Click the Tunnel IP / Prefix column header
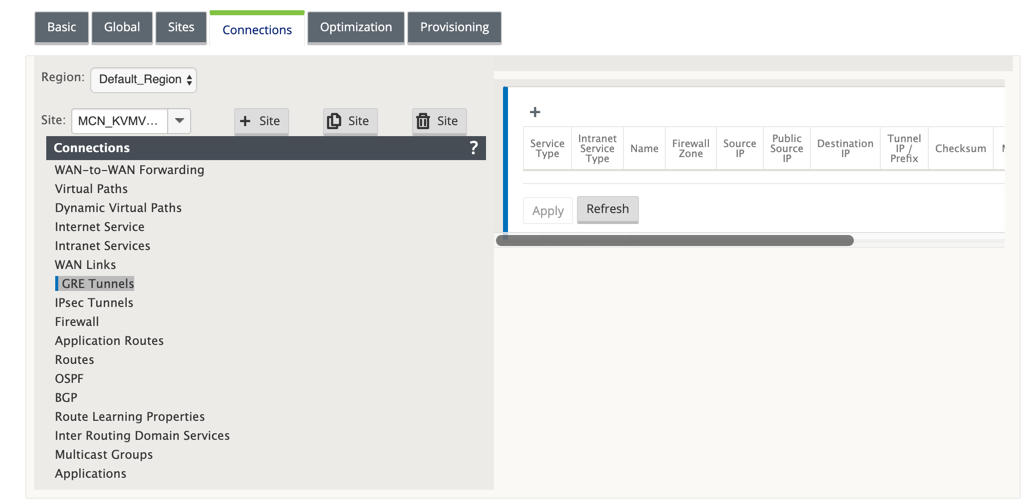Viewport: 1024px width, 503px height. (904, 148)
